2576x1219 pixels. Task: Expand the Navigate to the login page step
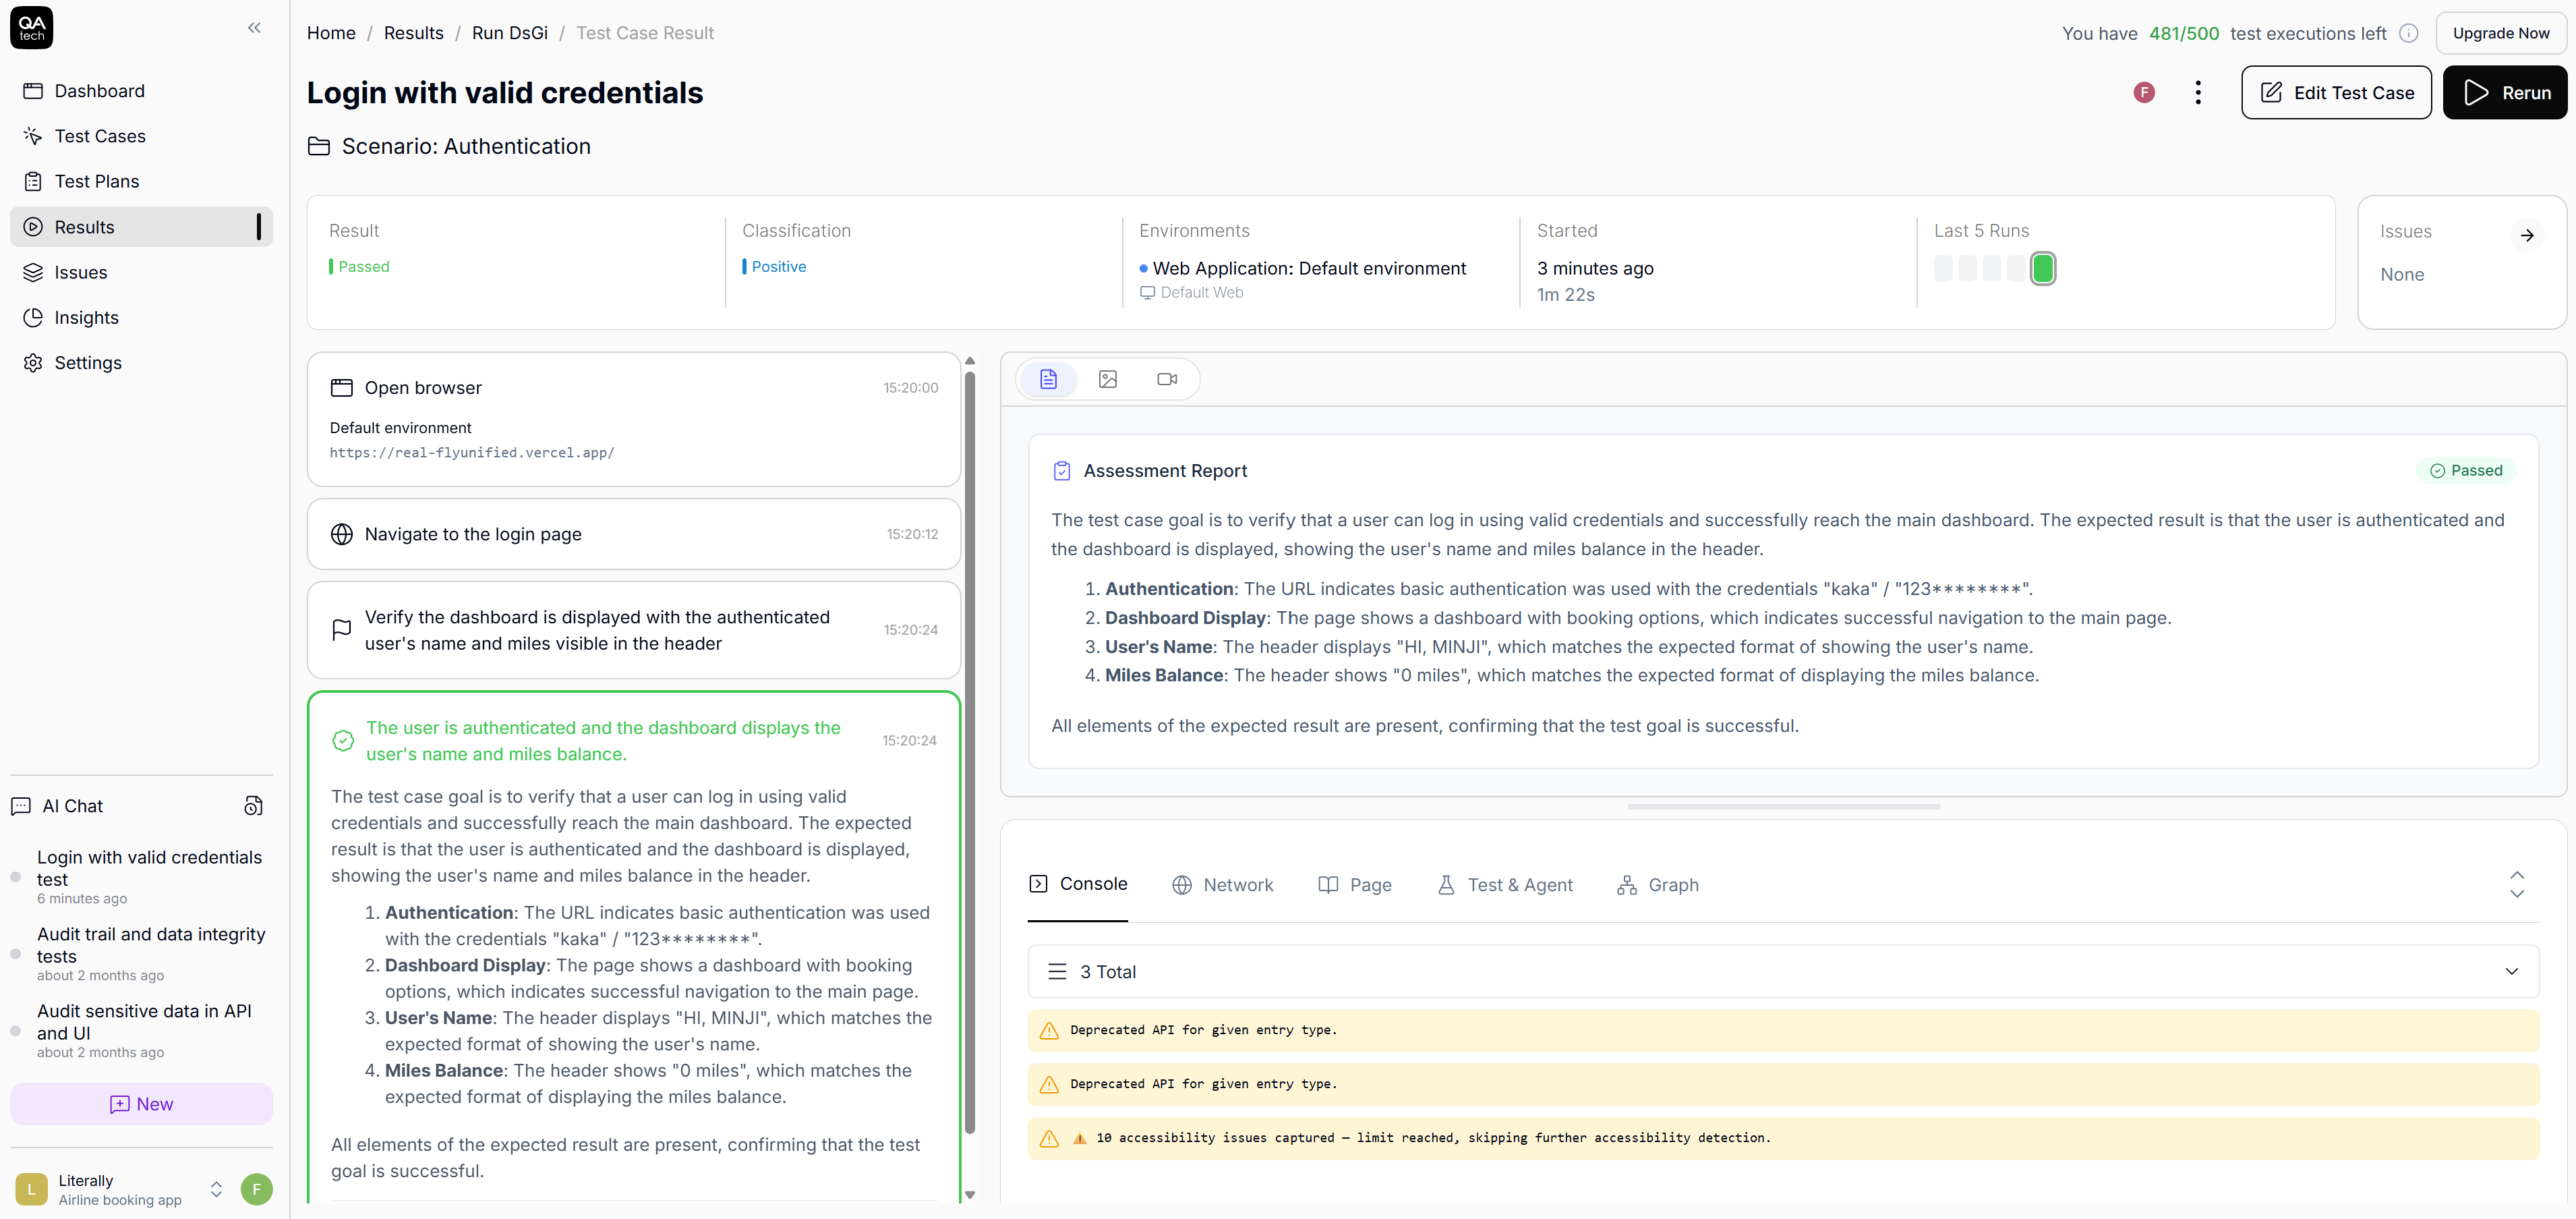pyautogui.click(x=633, y=534)
